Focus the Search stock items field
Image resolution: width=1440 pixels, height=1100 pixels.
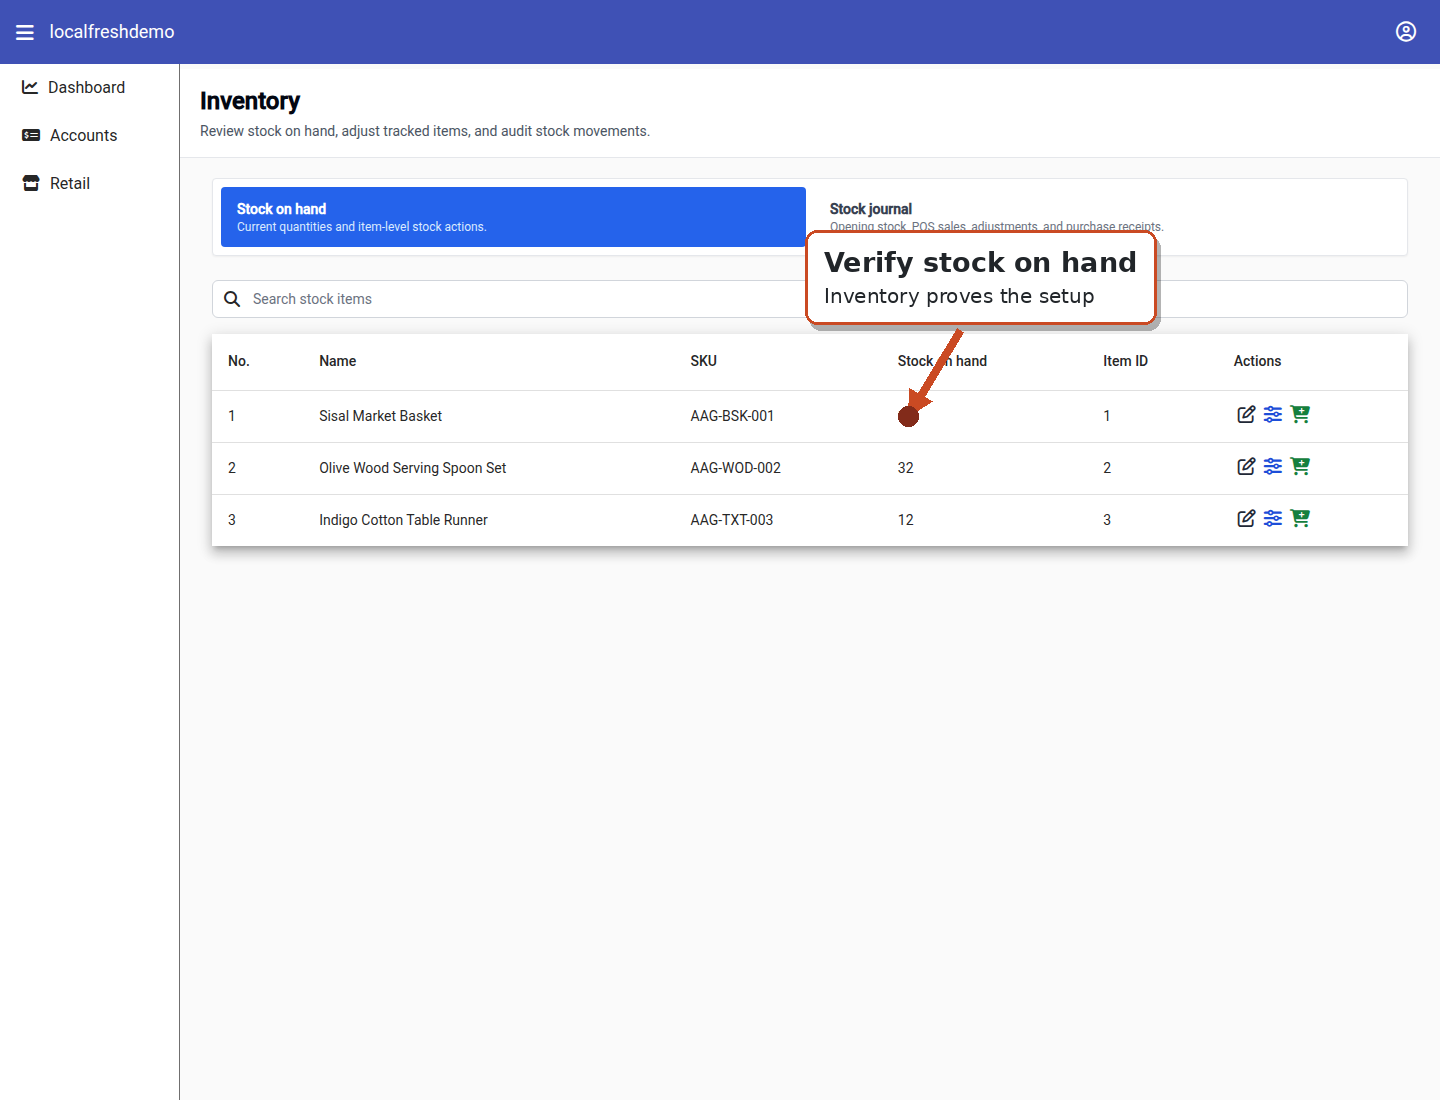810,299
